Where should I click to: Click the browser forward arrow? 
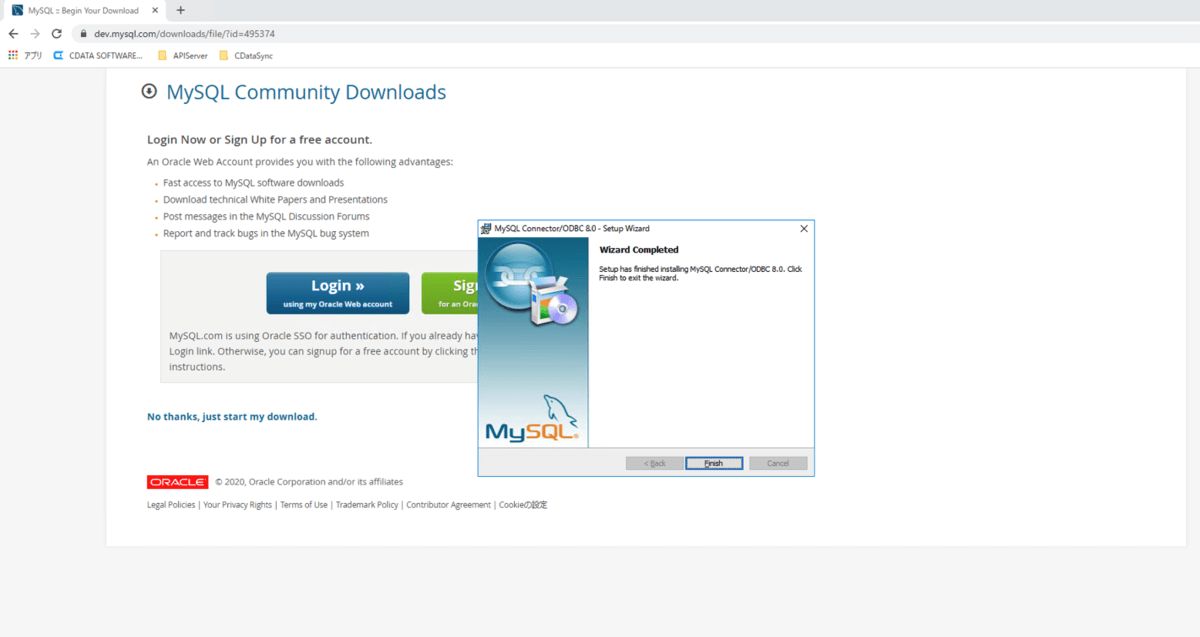(x=35, y=33)
